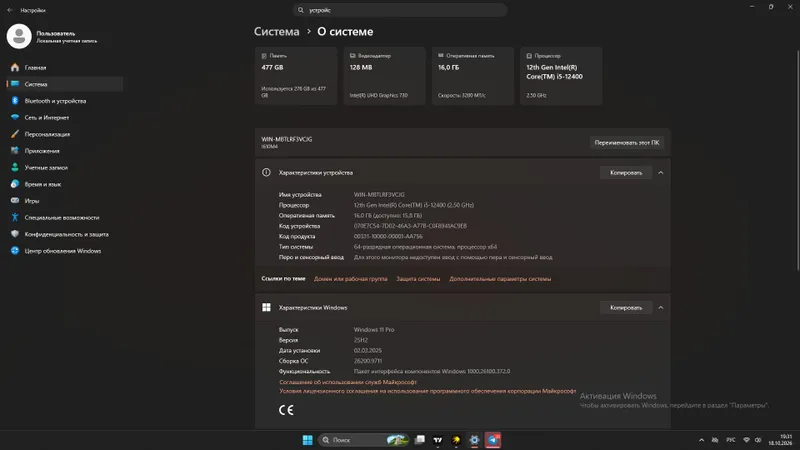Click the user avatar picture
Viewport: 800px width, 450px height.
19,36
